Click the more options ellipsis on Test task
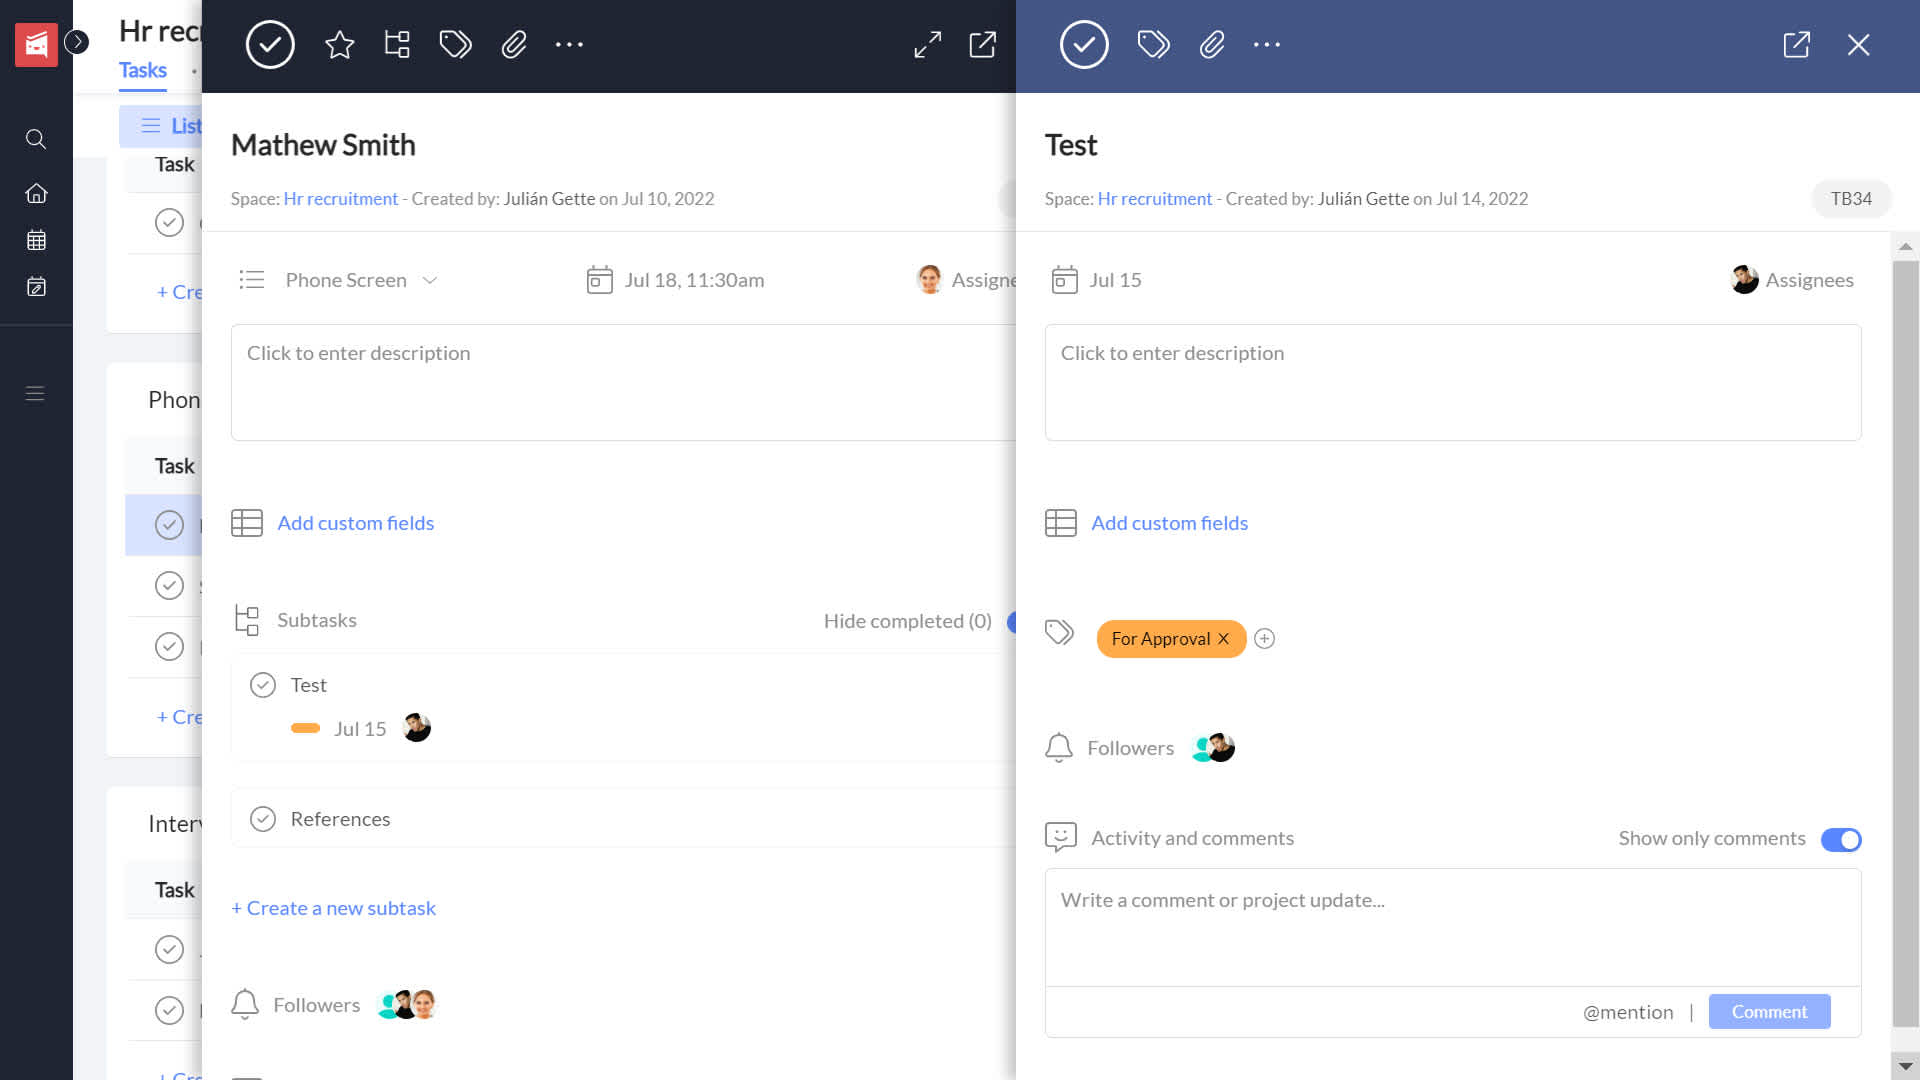1920x1080 pixels. pyautogui.click(x=1267, y=45)
